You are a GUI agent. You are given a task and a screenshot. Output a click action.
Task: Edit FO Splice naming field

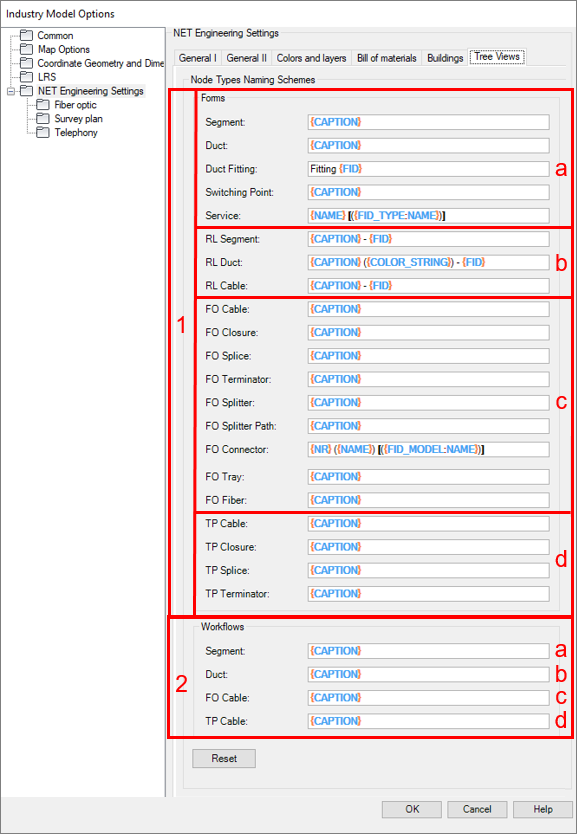point(428,356)
